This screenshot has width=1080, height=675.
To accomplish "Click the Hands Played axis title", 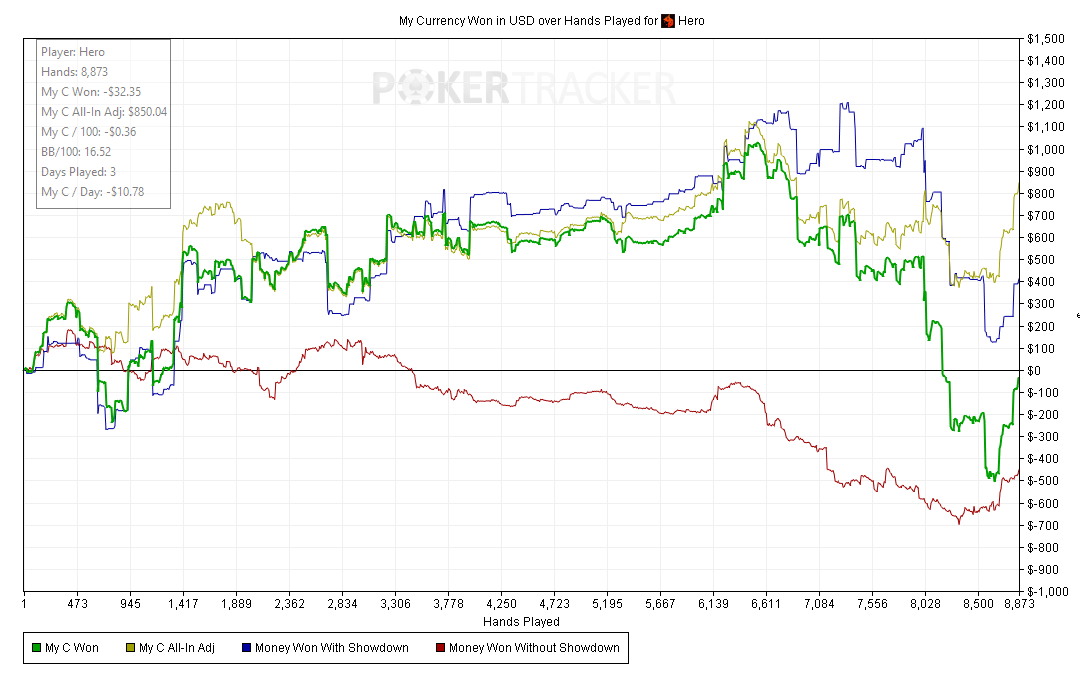I will (x=521, y=622).
